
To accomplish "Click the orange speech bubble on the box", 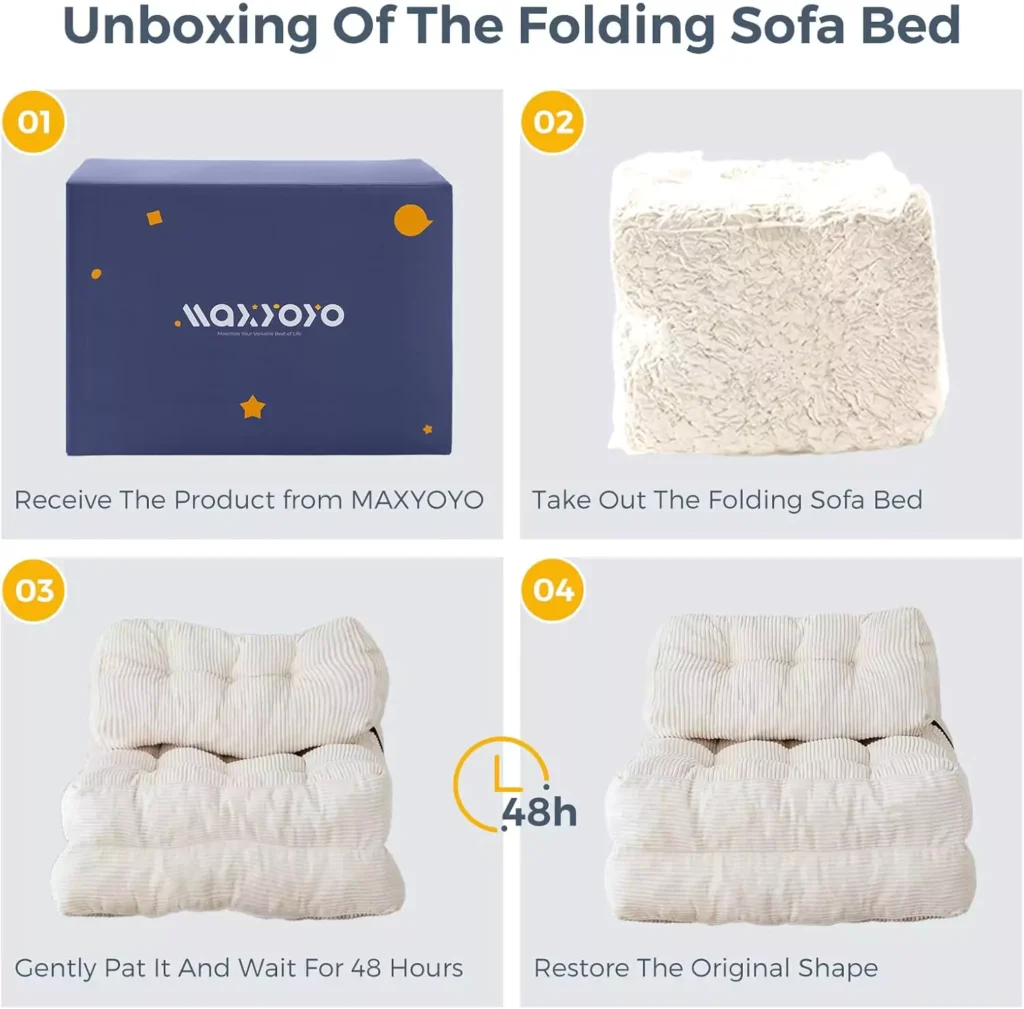I will pyautogui.click(x=413, y=221).
